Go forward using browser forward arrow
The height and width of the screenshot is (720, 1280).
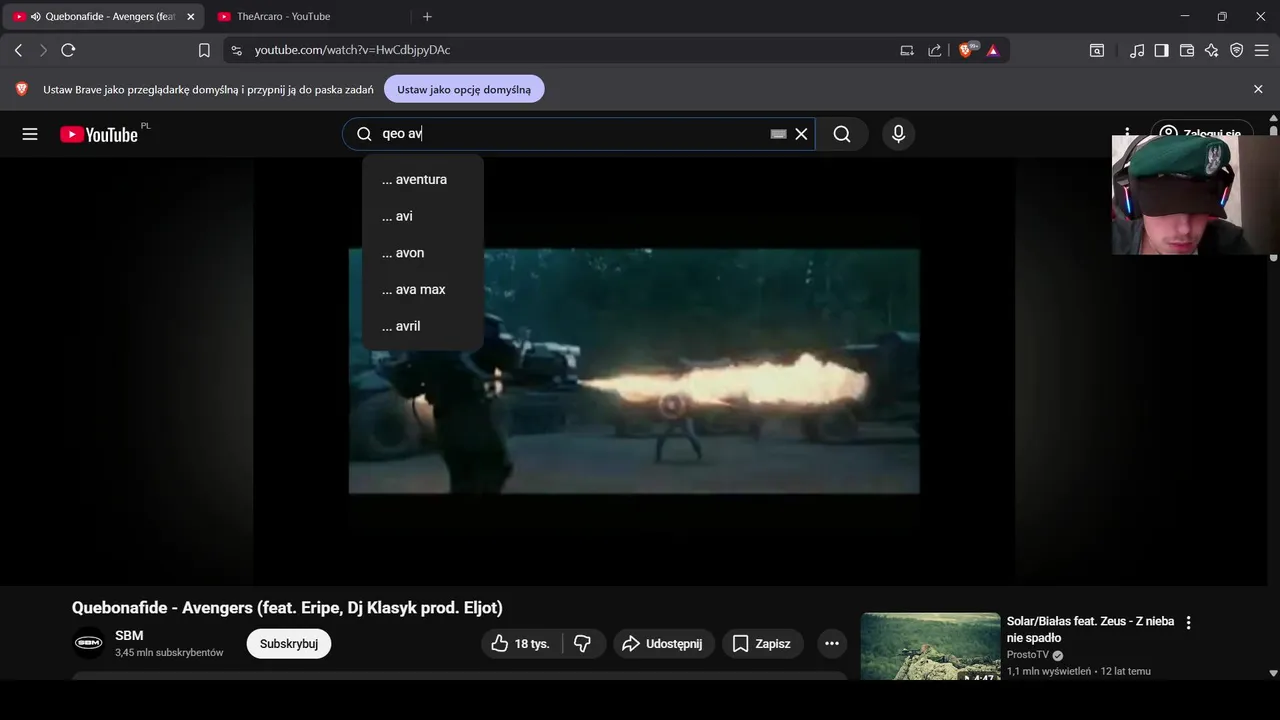click(43, 50)
